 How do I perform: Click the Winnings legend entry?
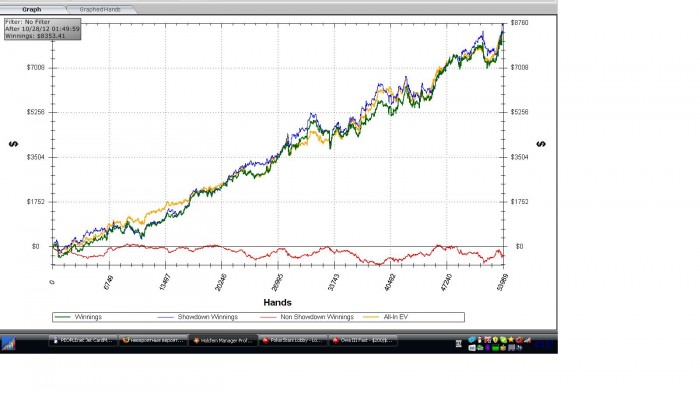(x=79, y=317)
